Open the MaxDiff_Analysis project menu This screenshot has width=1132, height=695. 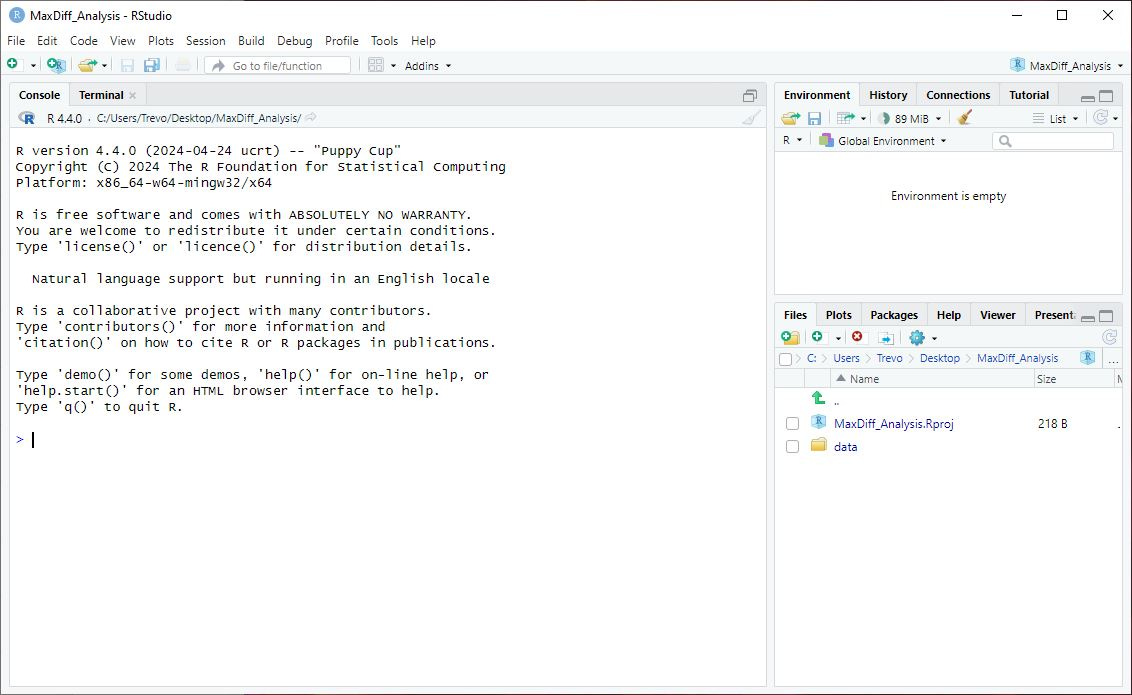click(1067, 66)
